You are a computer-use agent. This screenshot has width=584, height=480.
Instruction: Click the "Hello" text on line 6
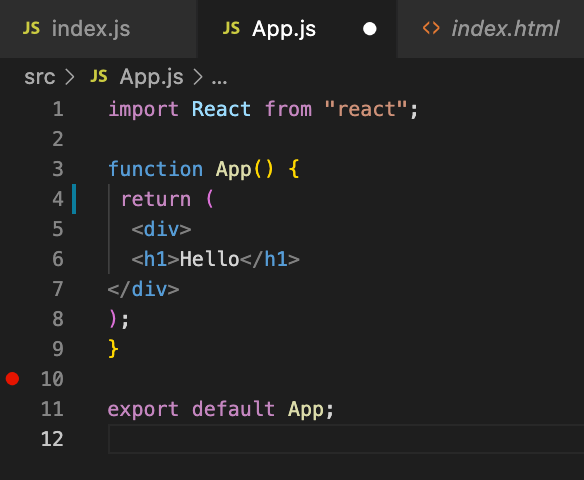coord(209,259)
